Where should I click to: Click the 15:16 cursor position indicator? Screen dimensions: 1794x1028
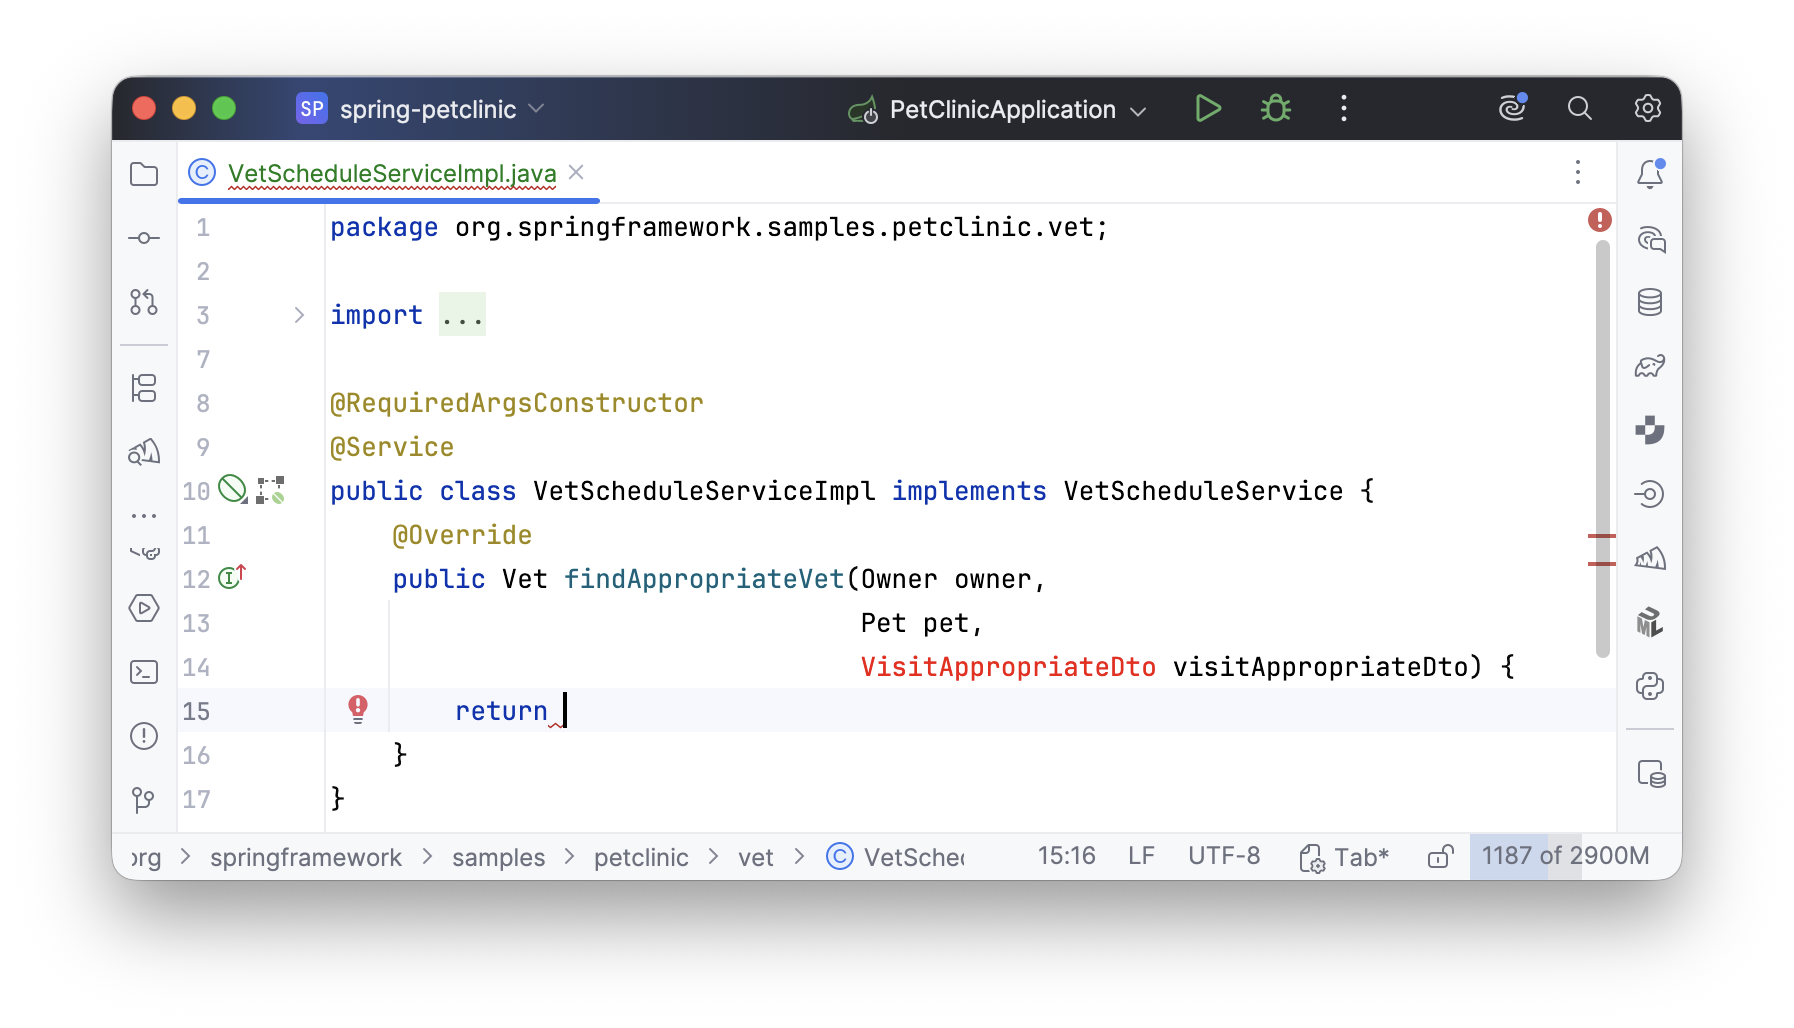click(1066, 856)
